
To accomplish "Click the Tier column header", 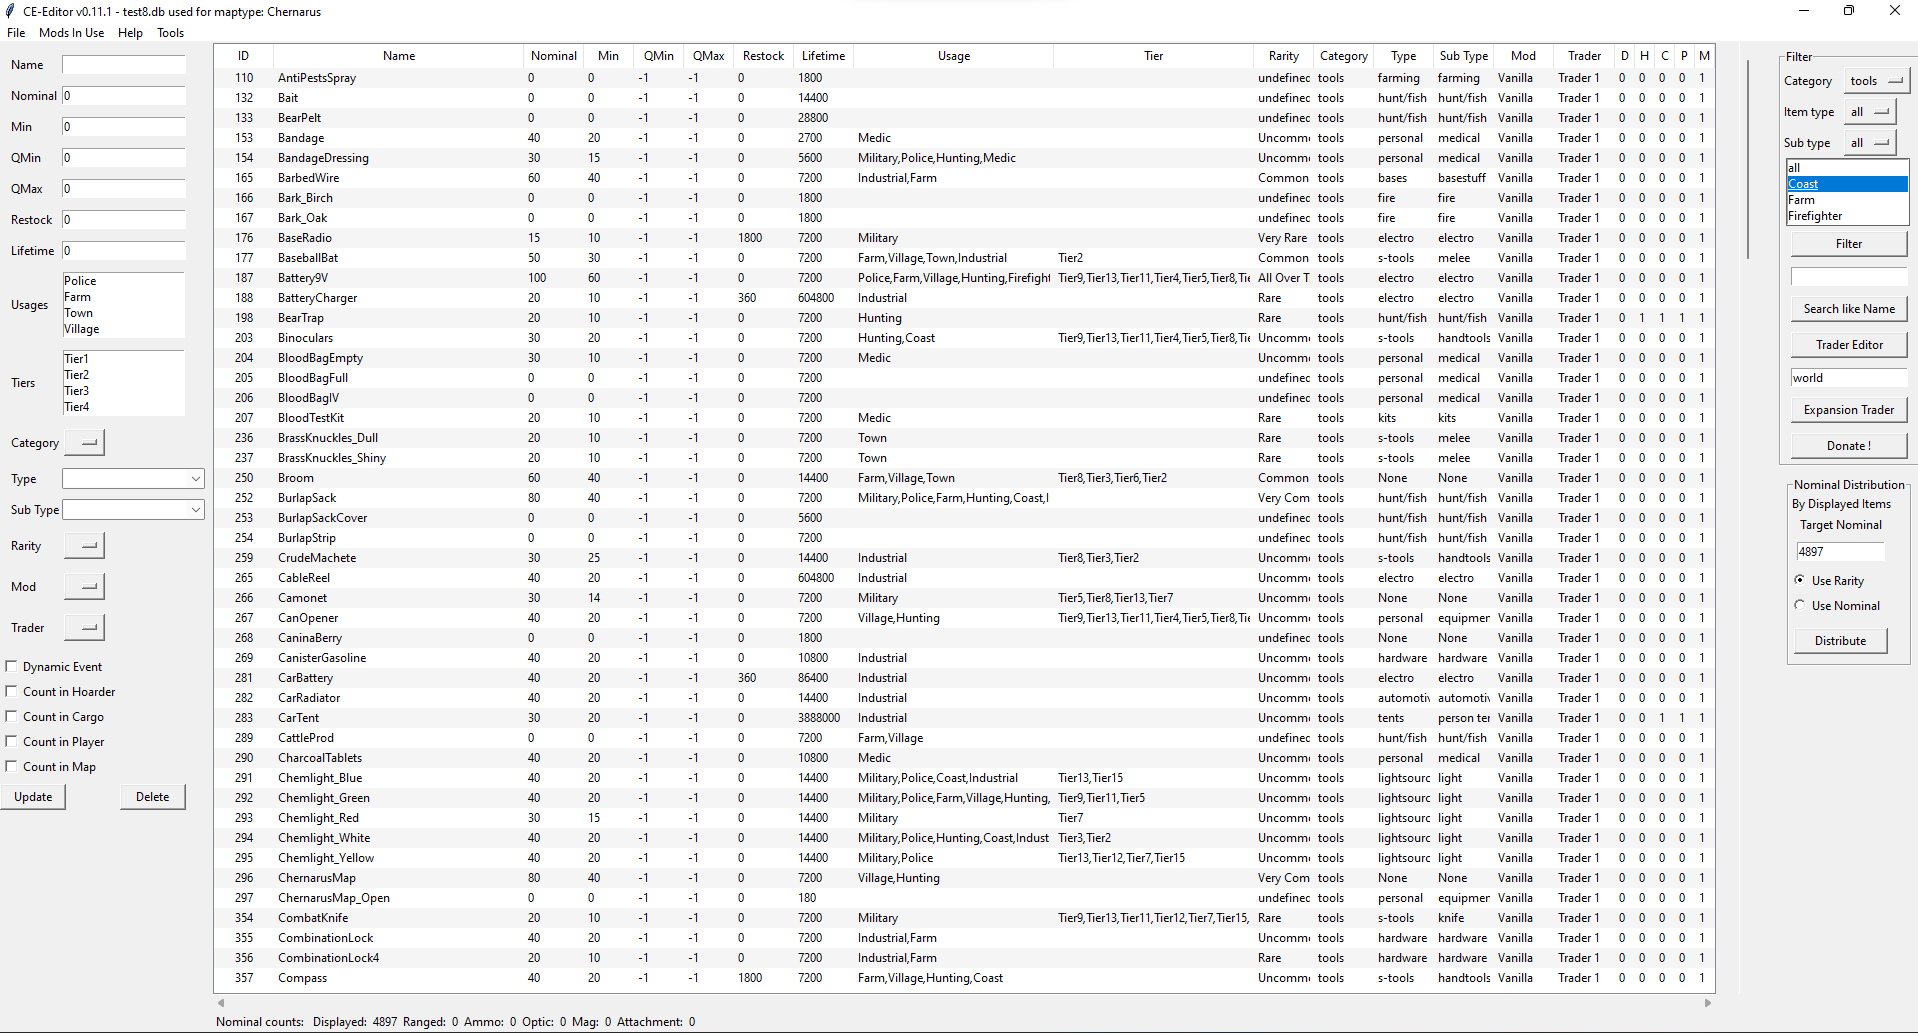I will point(1154,56).
